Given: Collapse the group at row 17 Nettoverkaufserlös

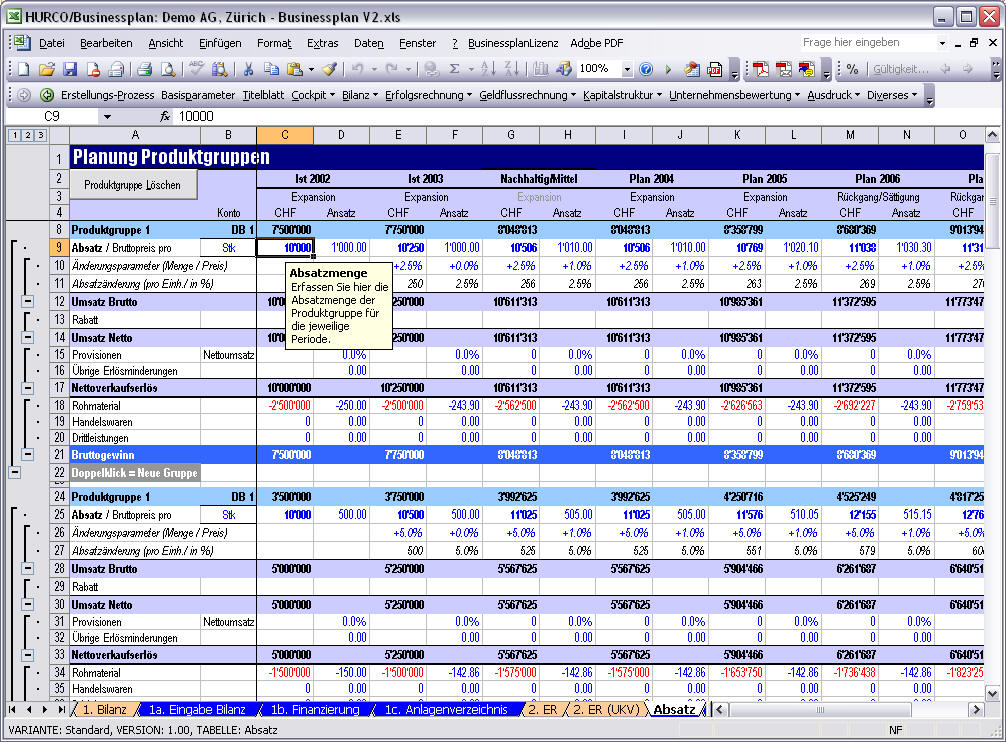Looking at the screenshot, I should [28, 387].
